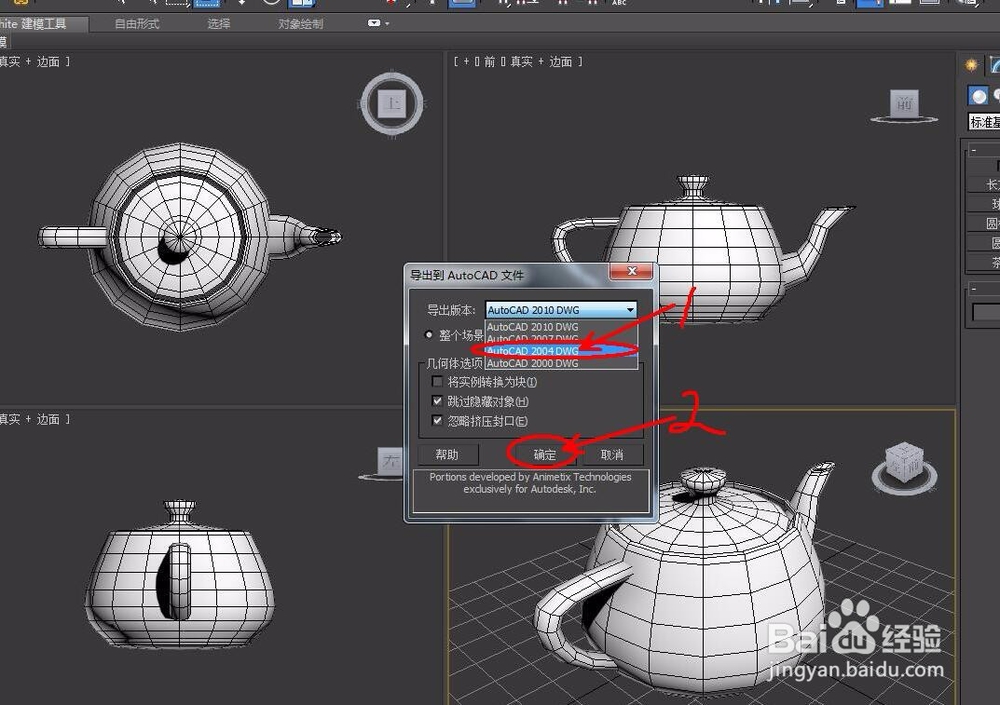Choose AutoCAD 2000 DWG from the version list

coord(561,363)
